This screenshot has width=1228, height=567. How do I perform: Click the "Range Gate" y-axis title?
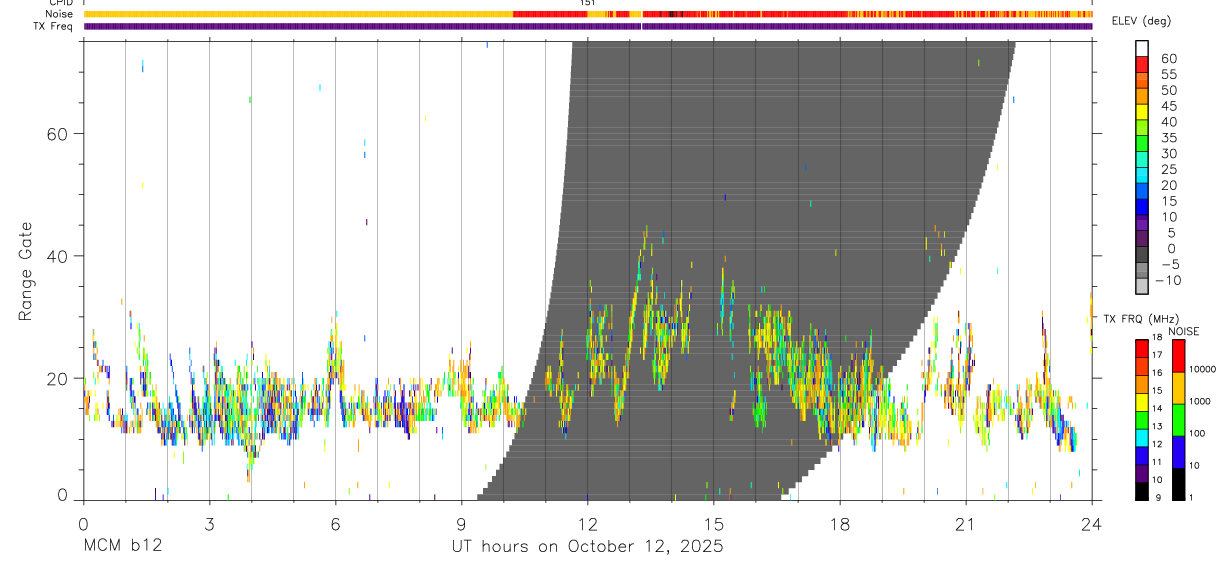click(27, 272)
